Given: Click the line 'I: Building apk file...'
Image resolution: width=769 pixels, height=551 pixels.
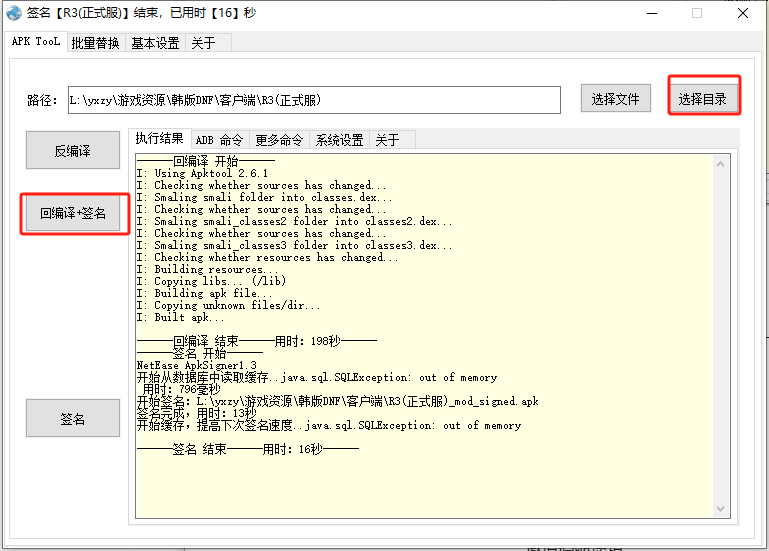Looking at the screenshot, I should coord(204,293).
